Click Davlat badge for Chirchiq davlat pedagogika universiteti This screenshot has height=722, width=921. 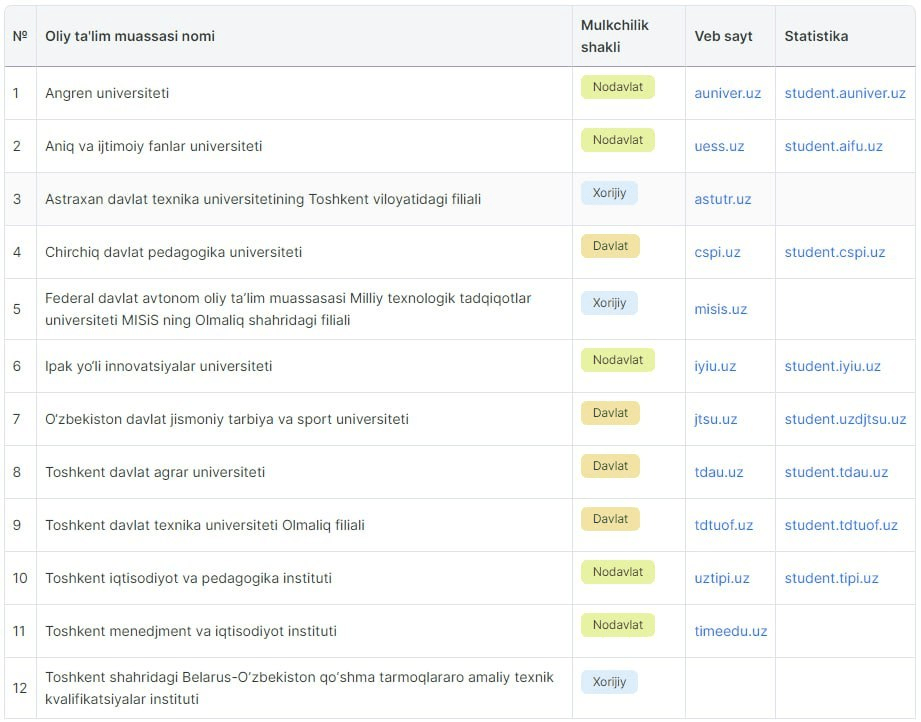610,246
